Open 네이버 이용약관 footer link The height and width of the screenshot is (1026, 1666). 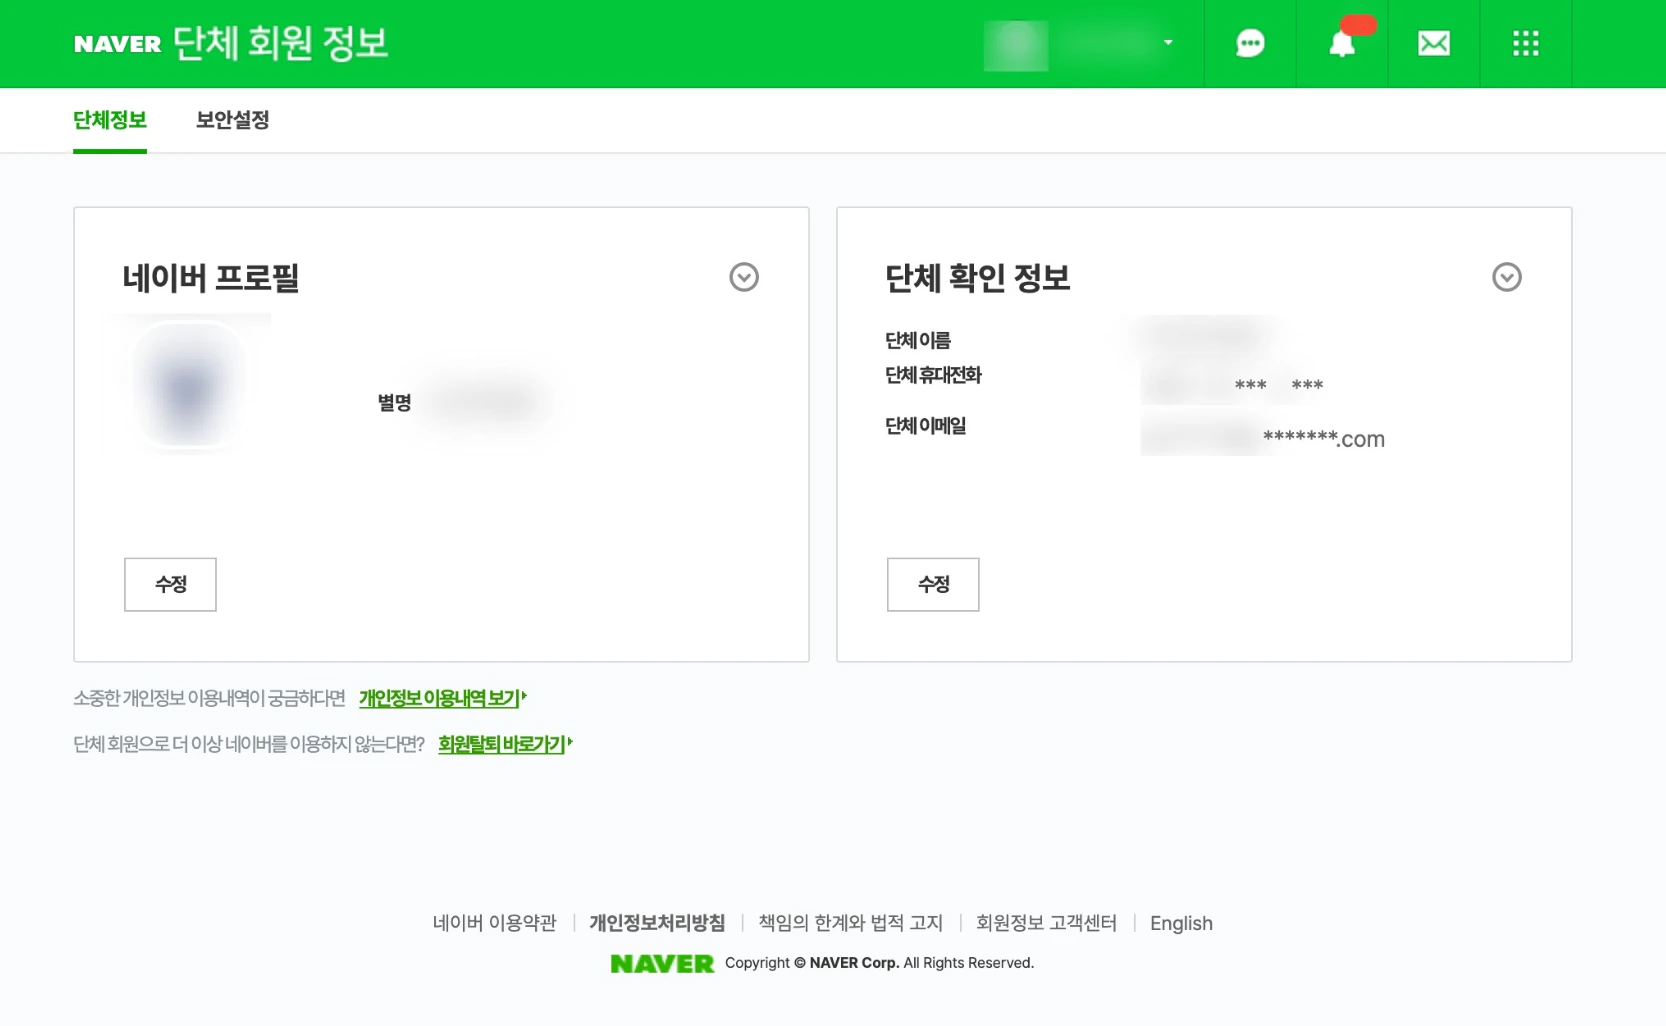tap(494, 923)
